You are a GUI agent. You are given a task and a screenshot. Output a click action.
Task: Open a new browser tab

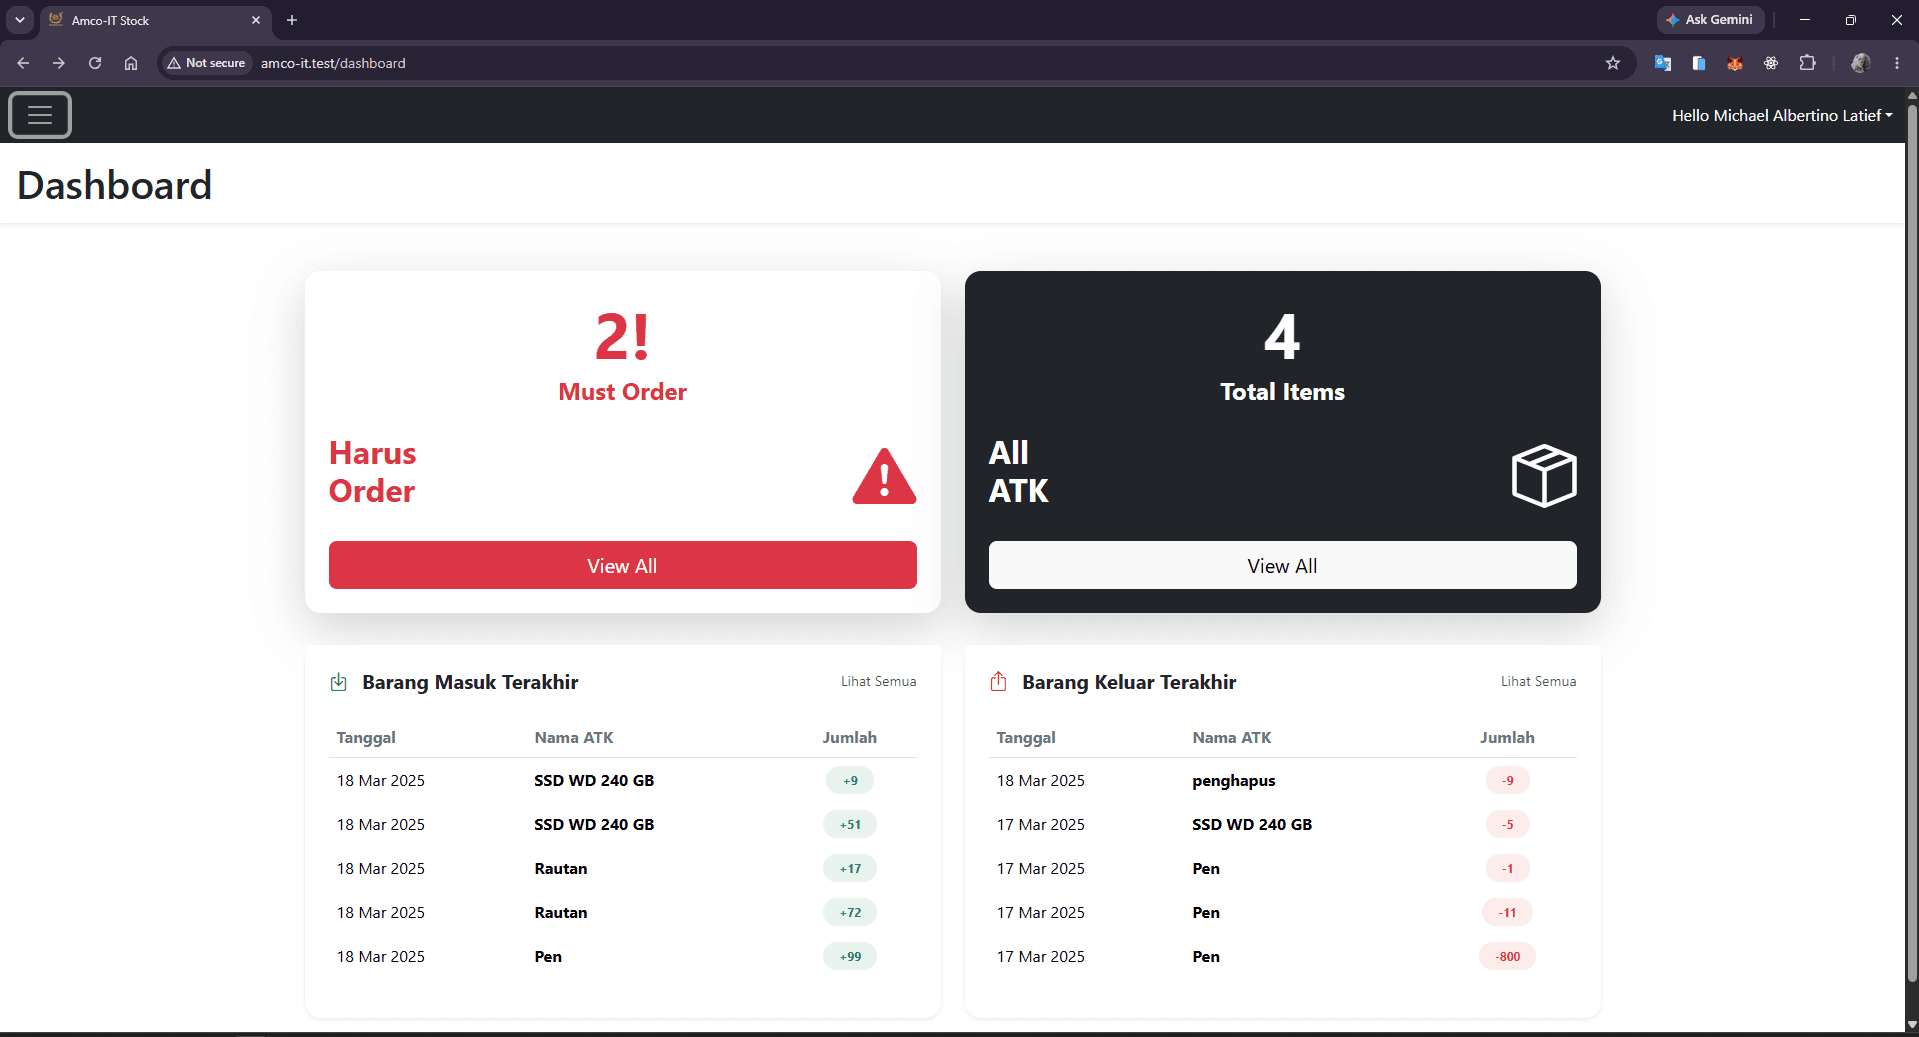pos(292,20)
